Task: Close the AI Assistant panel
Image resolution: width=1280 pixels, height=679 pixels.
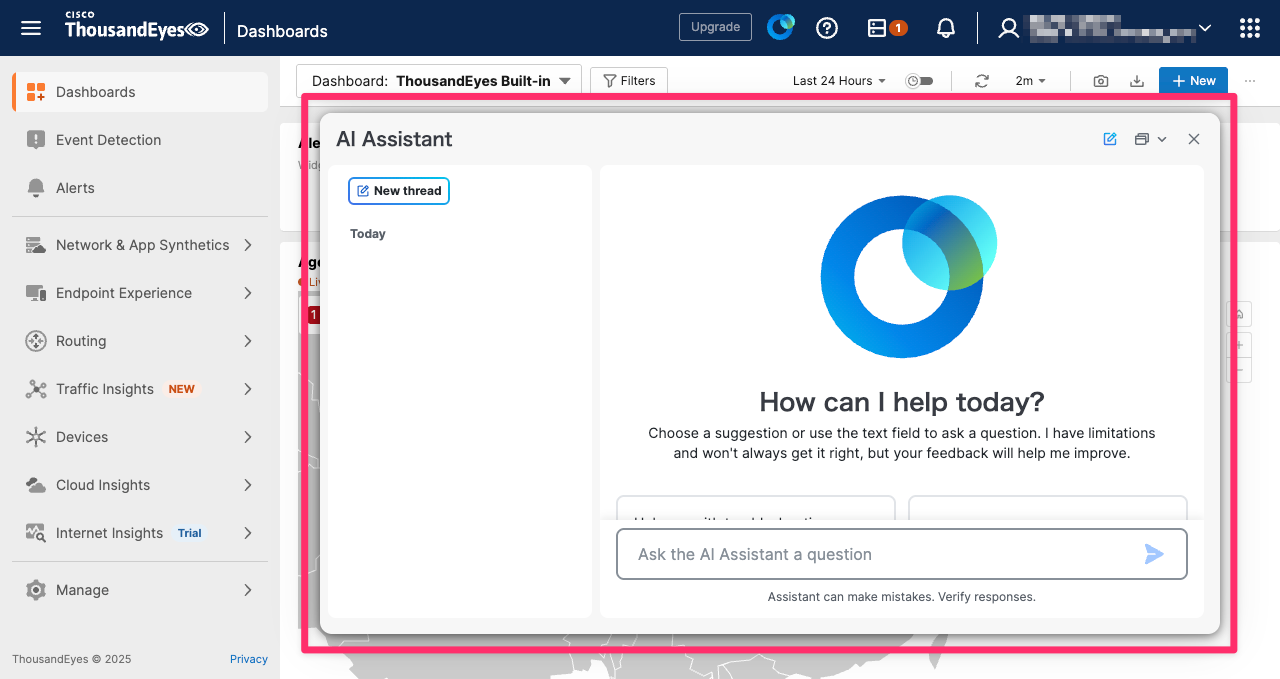Action: (1194, 139)
